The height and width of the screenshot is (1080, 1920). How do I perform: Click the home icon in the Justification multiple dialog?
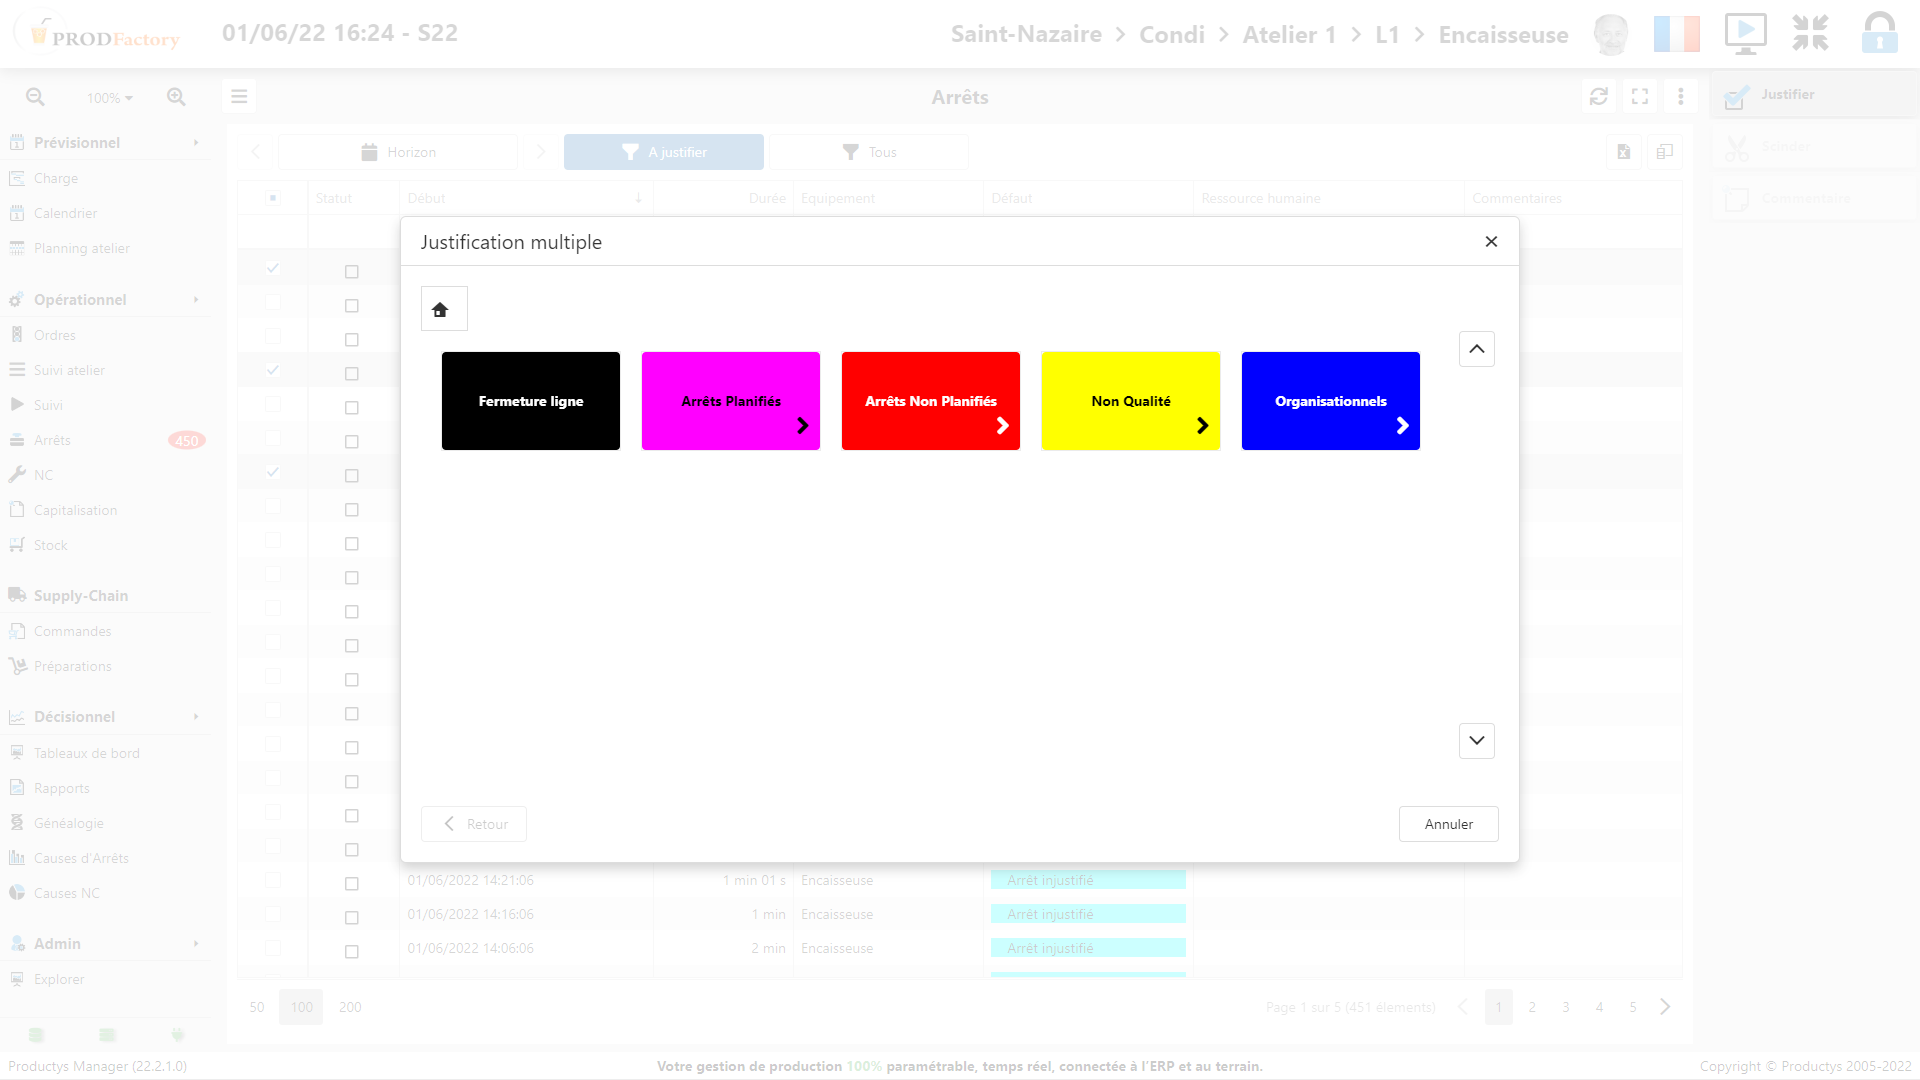pos(443,308)
